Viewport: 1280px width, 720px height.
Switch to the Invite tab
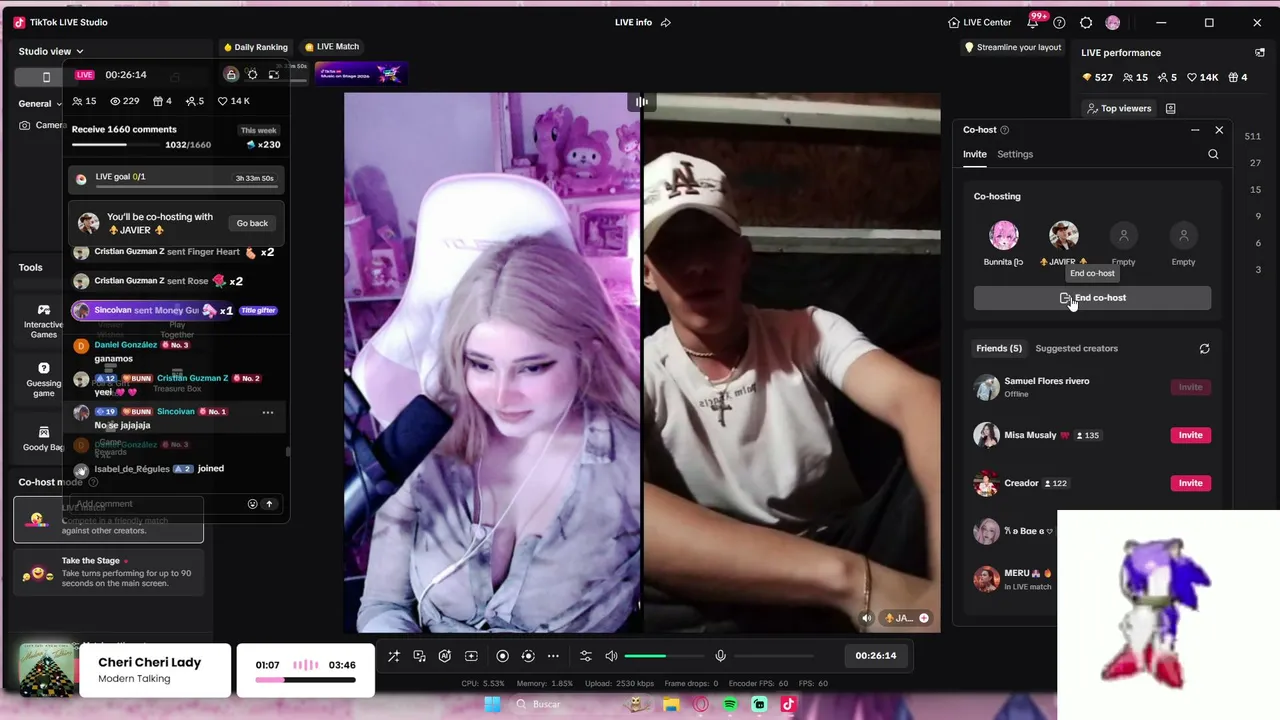[x=975, y=154]
